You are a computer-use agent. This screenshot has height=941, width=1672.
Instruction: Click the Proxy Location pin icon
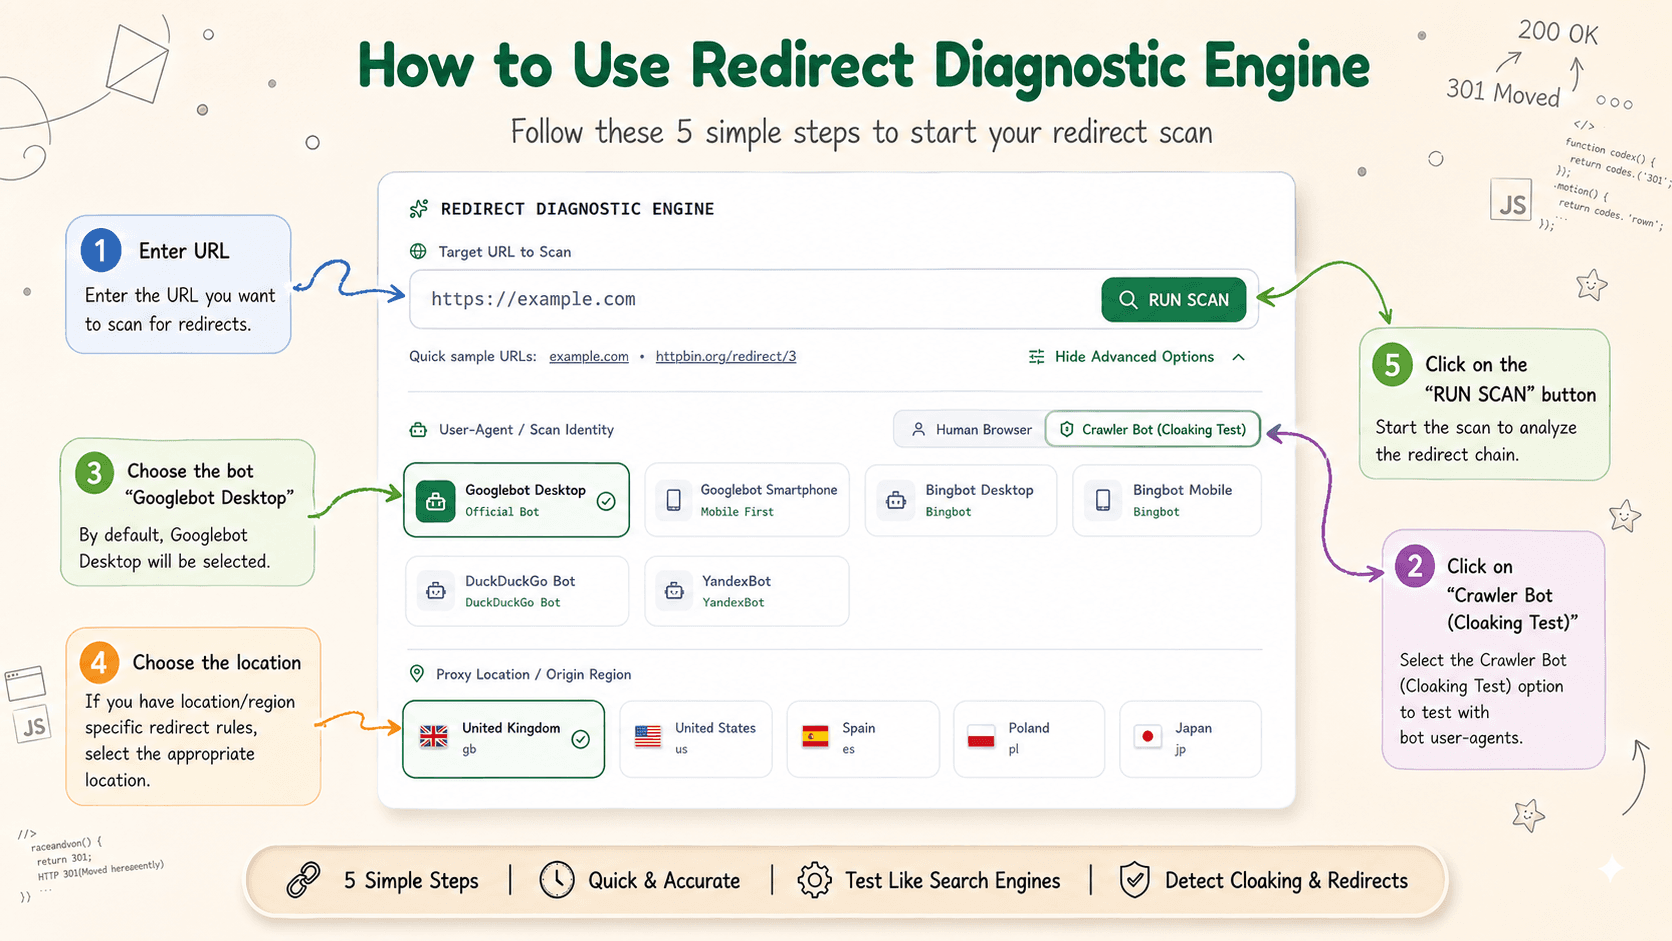pyautogui.click(x=417, y=674)
